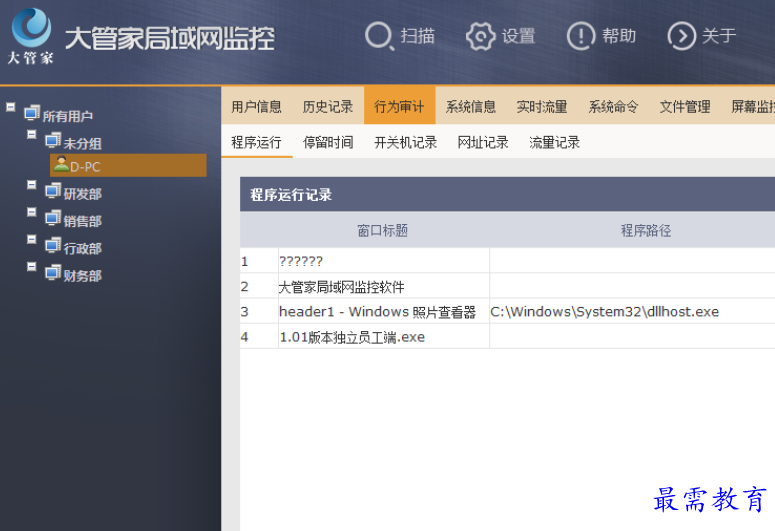Click the 窗口标题 column header
This screenshot has height=531, width=775.
383,230
